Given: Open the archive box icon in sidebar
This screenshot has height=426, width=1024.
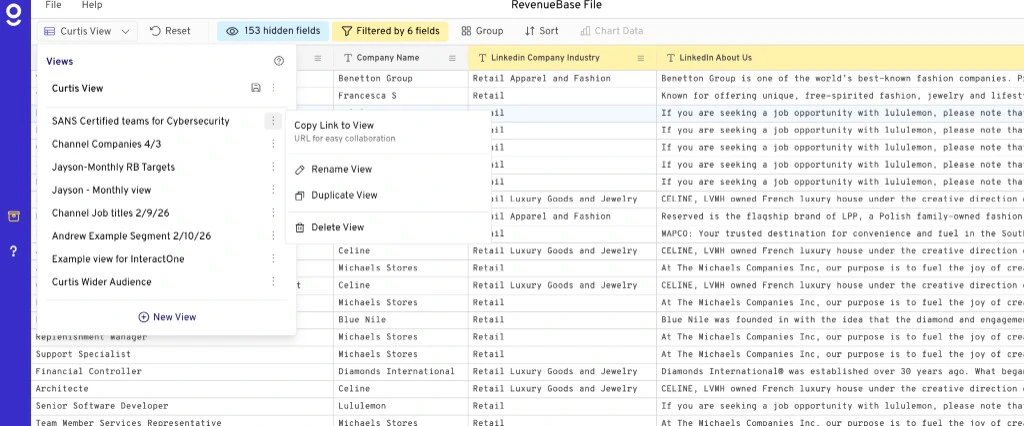Looking at the screenshot, I should [14, 216].
